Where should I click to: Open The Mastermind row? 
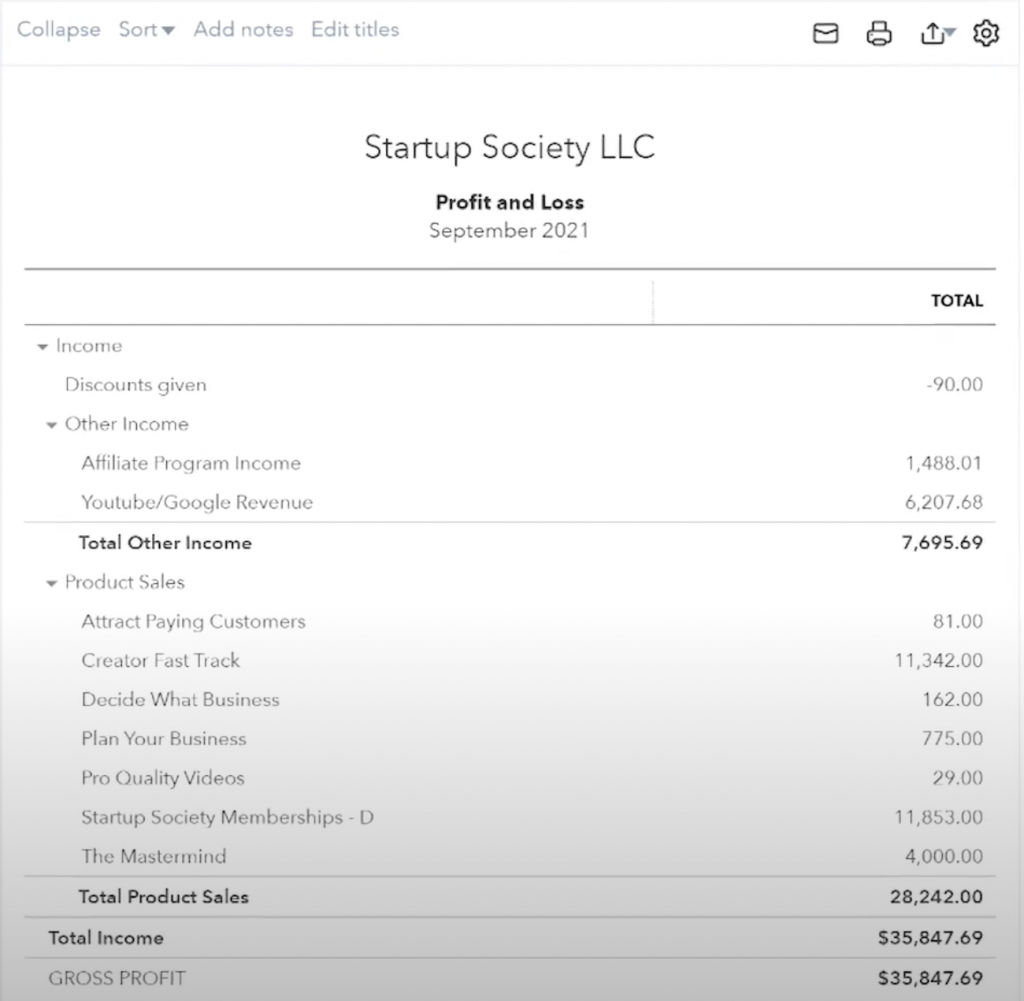(x=153, y=856)
